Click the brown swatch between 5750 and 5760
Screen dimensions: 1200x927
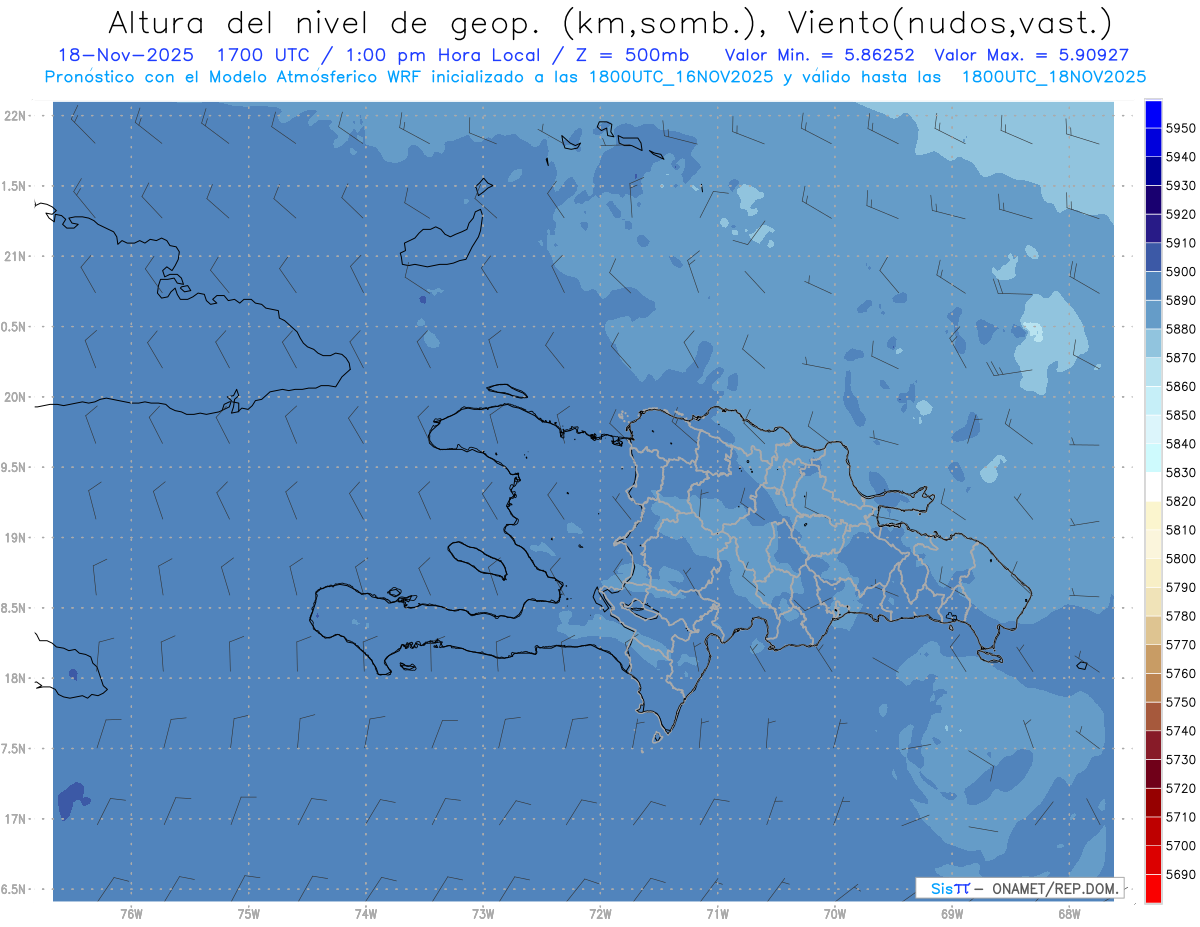tap(1153, 687)
